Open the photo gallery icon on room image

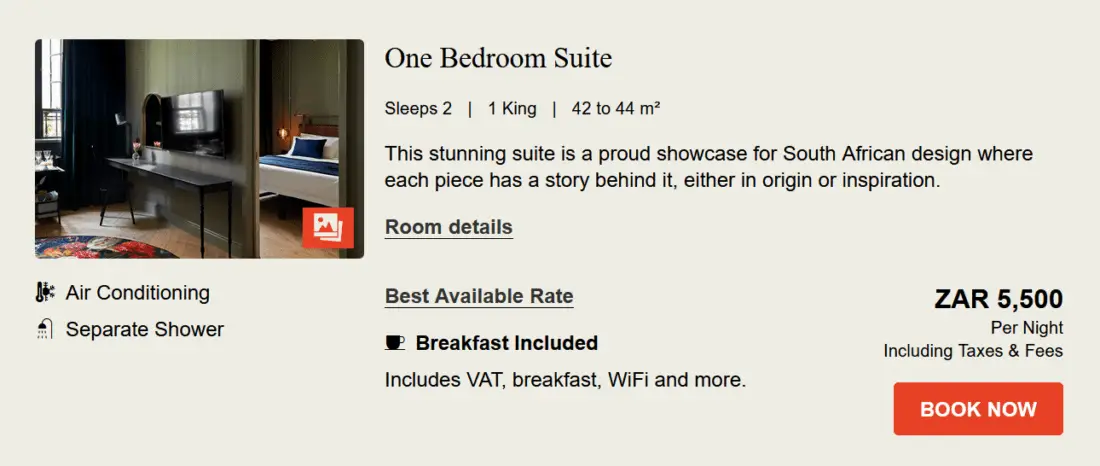coord(328,227)
